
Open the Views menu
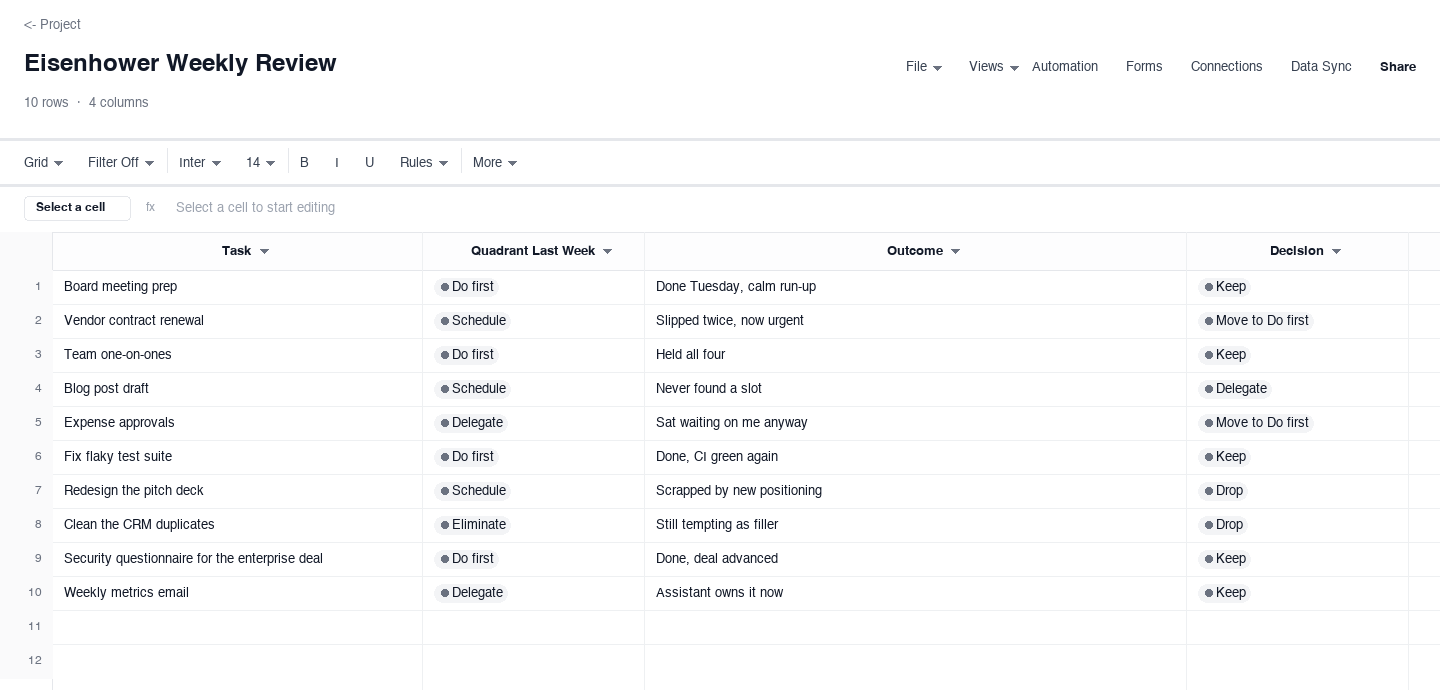click(994, 67)
